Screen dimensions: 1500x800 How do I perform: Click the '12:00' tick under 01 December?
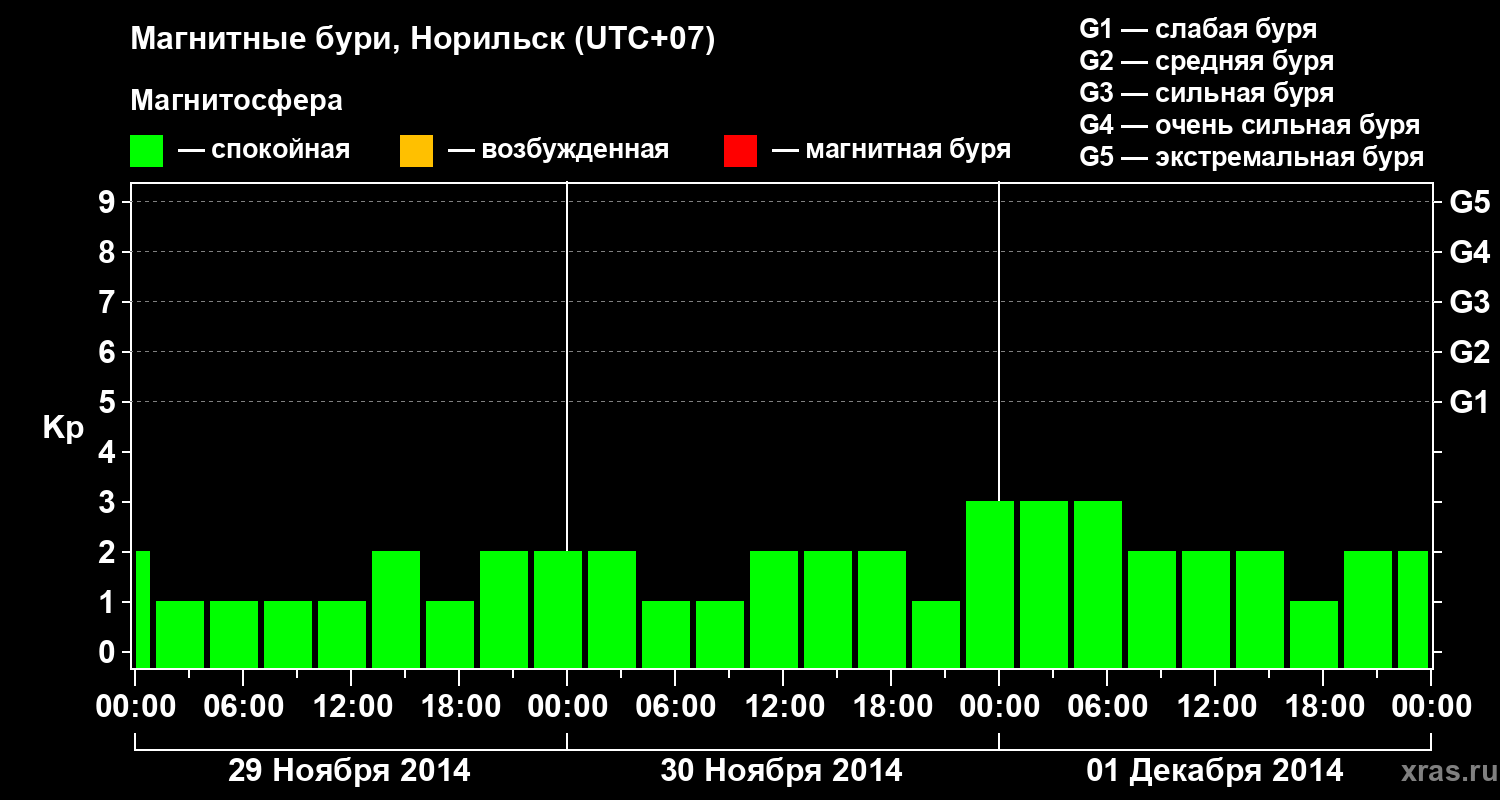click(x=1215, y=707)
